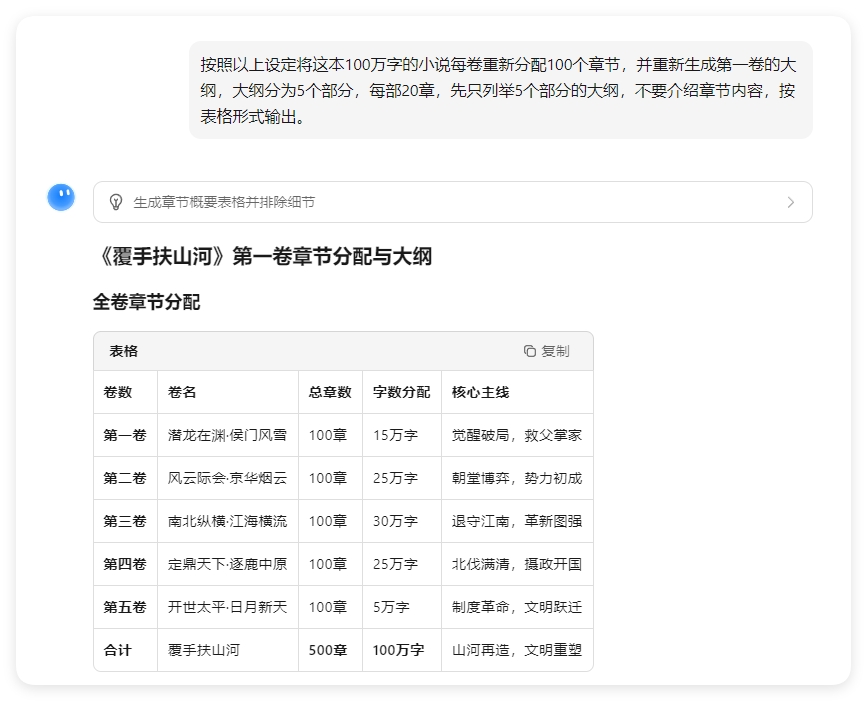Click the cell 觉醒破局，救父掌家
The width and height of the screenshot is (867, 701).
[x=515, y=436]
